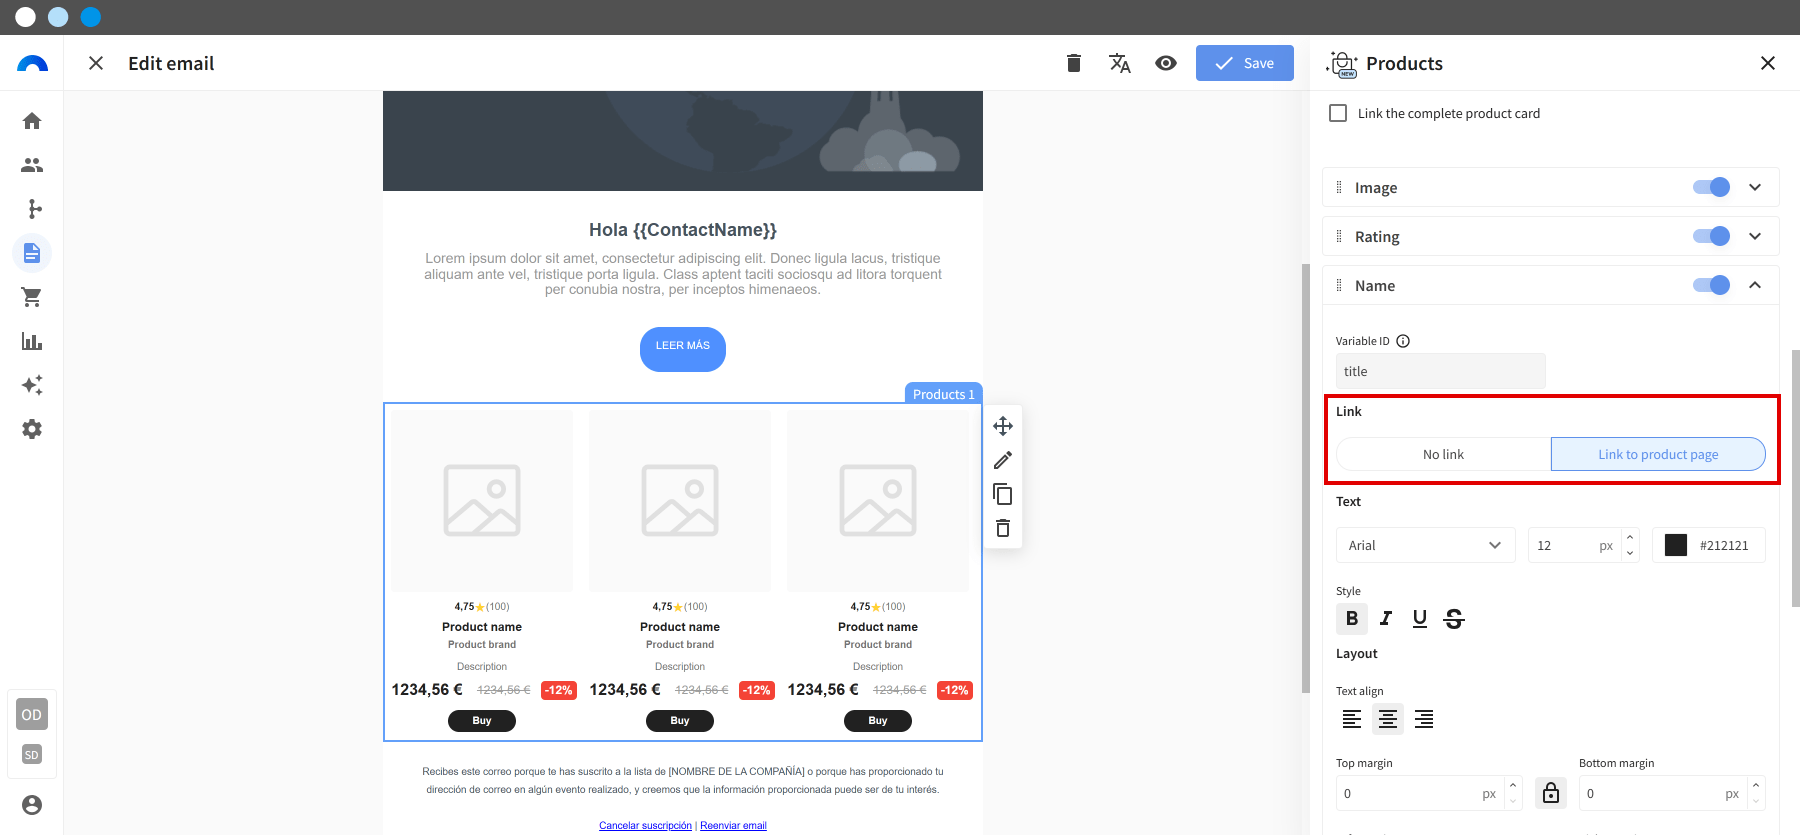Image resolution: width=1800 pixels, height=835 pixels.
Task: Click the Variable ID info icon
Action: coord(1403,341)
